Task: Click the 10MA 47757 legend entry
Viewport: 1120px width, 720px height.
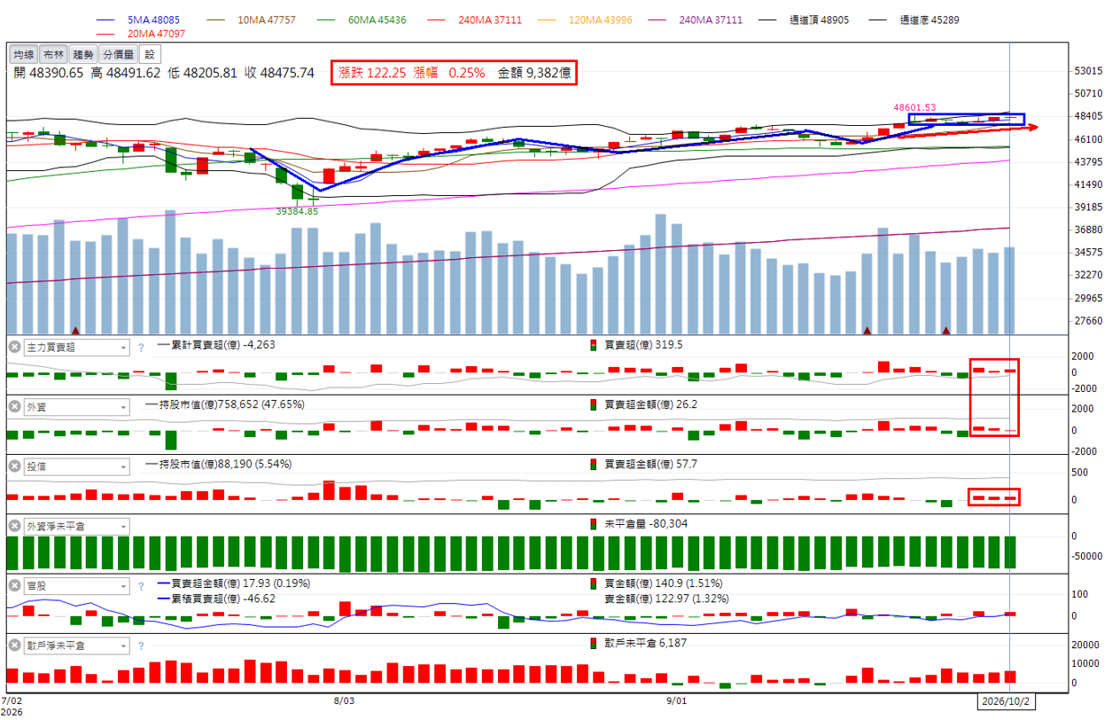Action: coord(251,20)
